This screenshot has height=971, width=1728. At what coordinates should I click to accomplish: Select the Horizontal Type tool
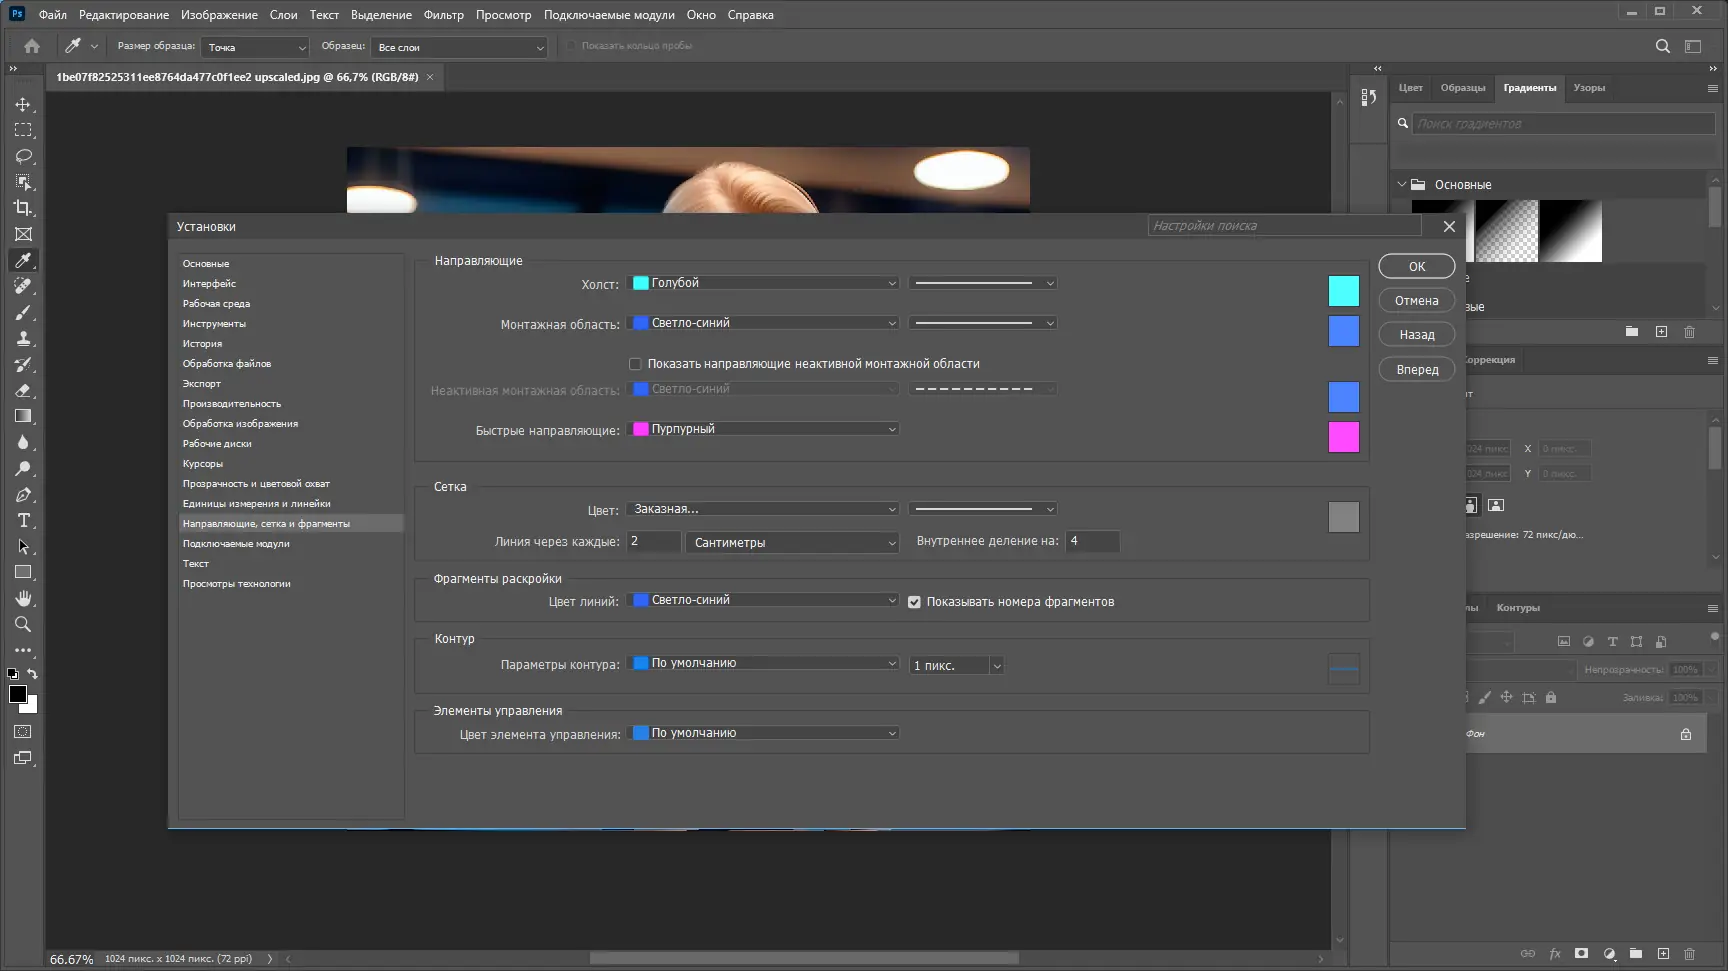tap(23, 520)
